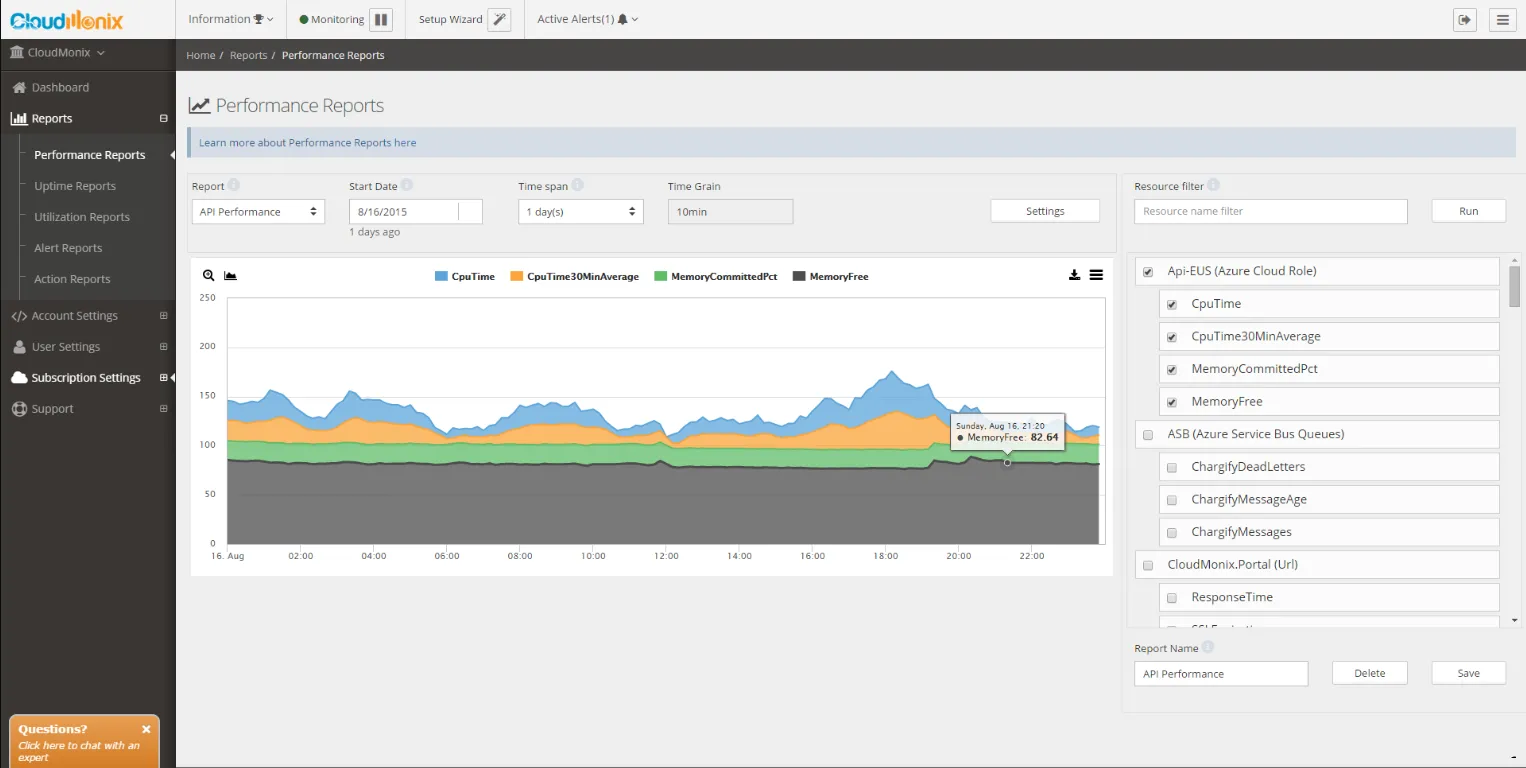
Task: Switch to Uptime Reports in the sidebar
Action: coord(74,185)
